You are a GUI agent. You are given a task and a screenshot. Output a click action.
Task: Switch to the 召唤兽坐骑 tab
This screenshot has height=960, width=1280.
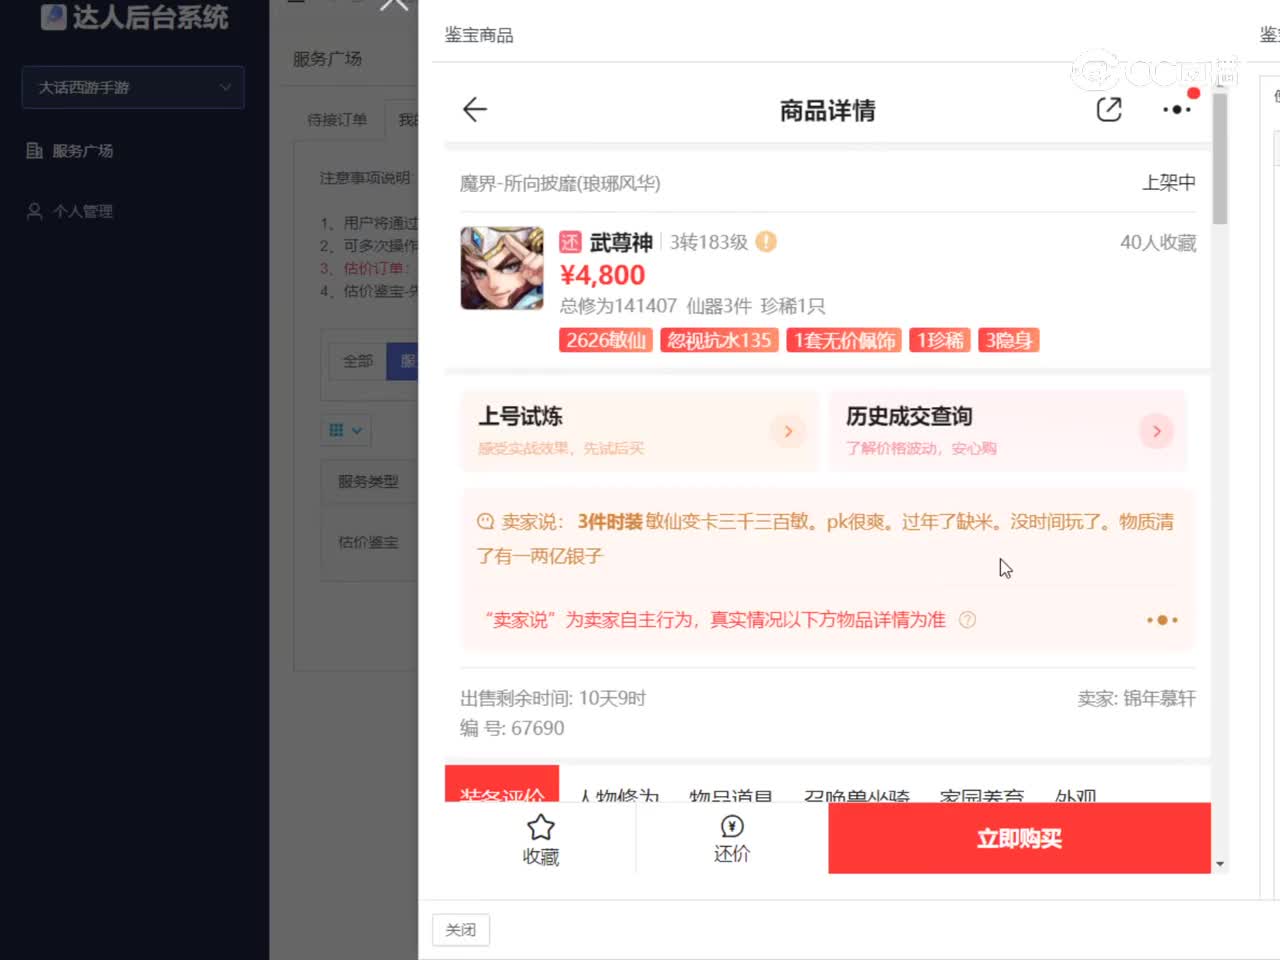[x=857, y=796]
